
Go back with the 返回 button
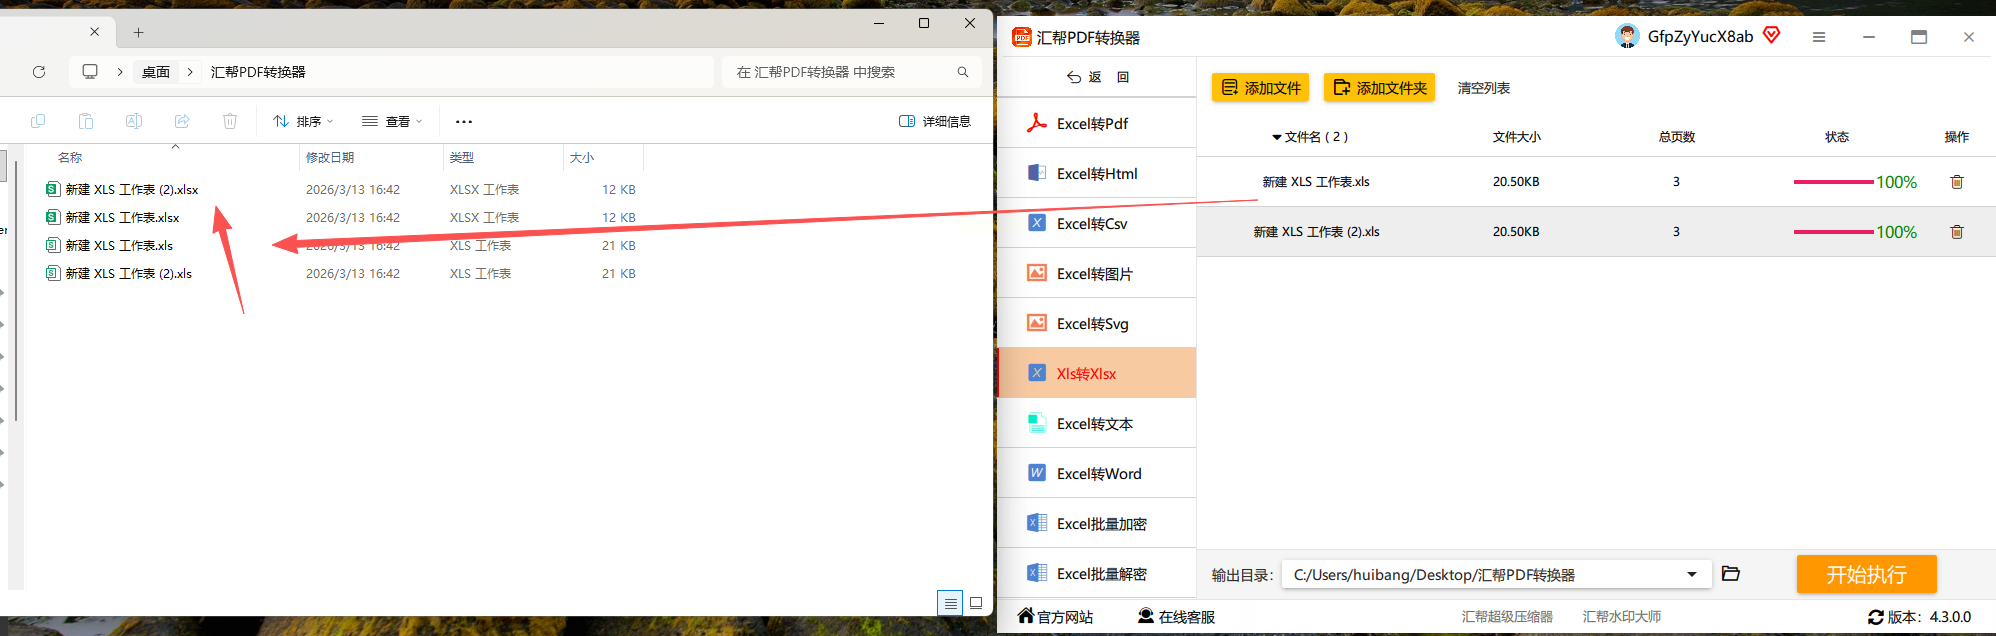point(1096,77)
